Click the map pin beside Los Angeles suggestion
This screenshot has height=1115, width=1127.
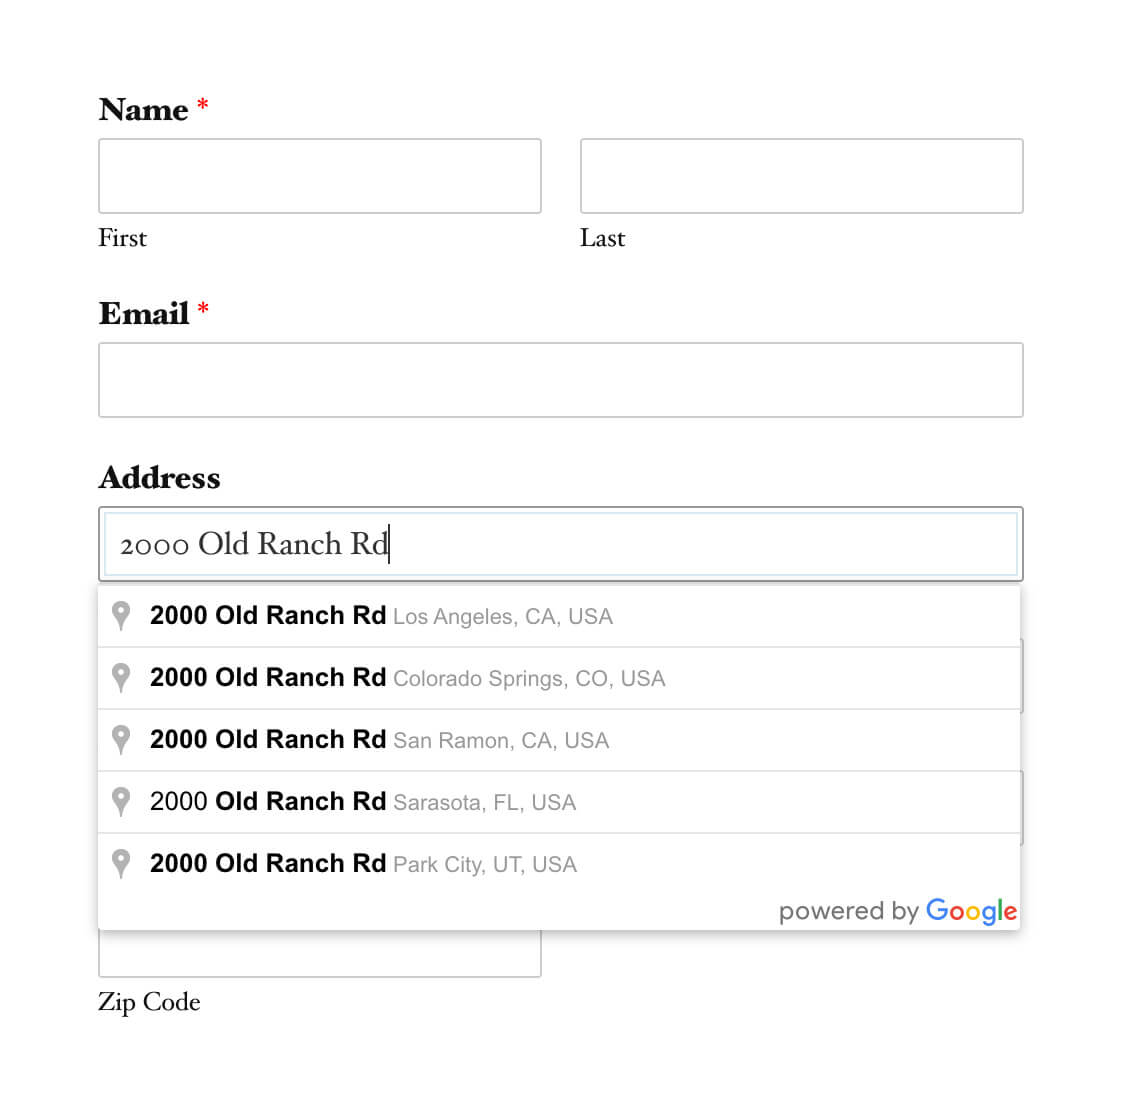click(121, 616)
